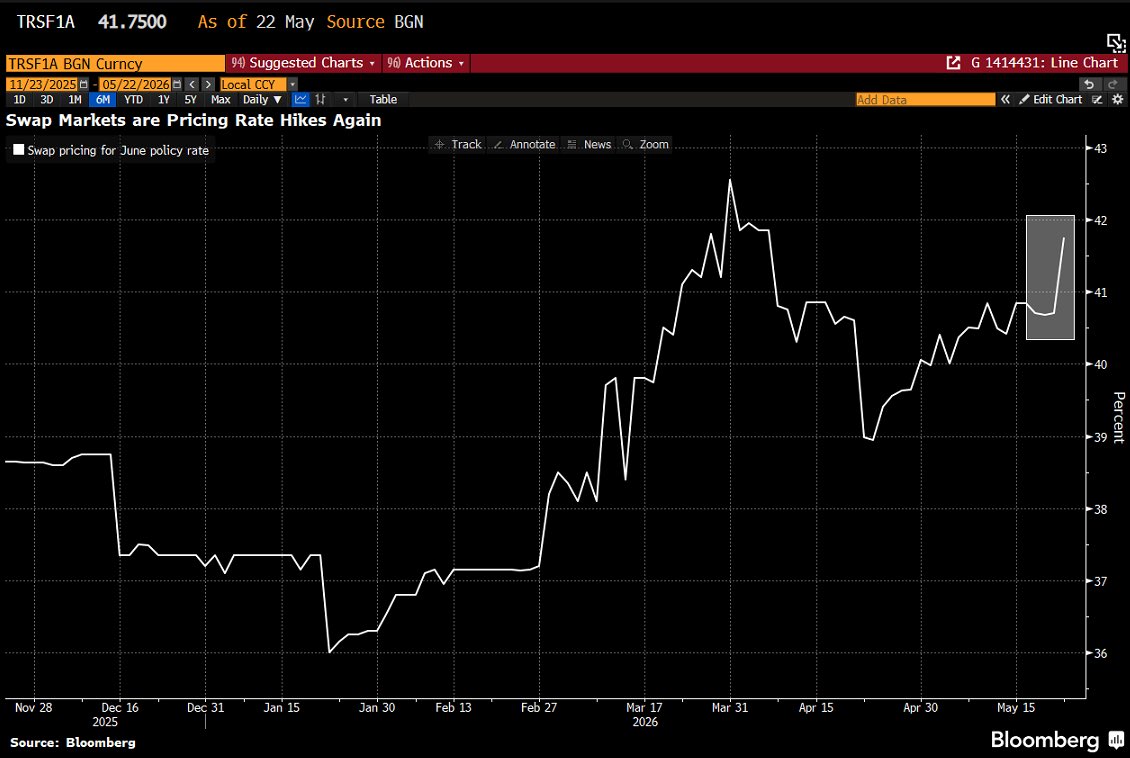Step date range backward with left arrow

(x=192, y=84)
